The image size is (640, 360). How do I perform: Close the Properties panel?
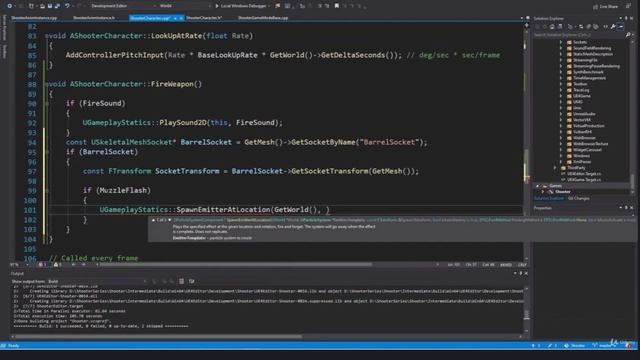point(631,208)
